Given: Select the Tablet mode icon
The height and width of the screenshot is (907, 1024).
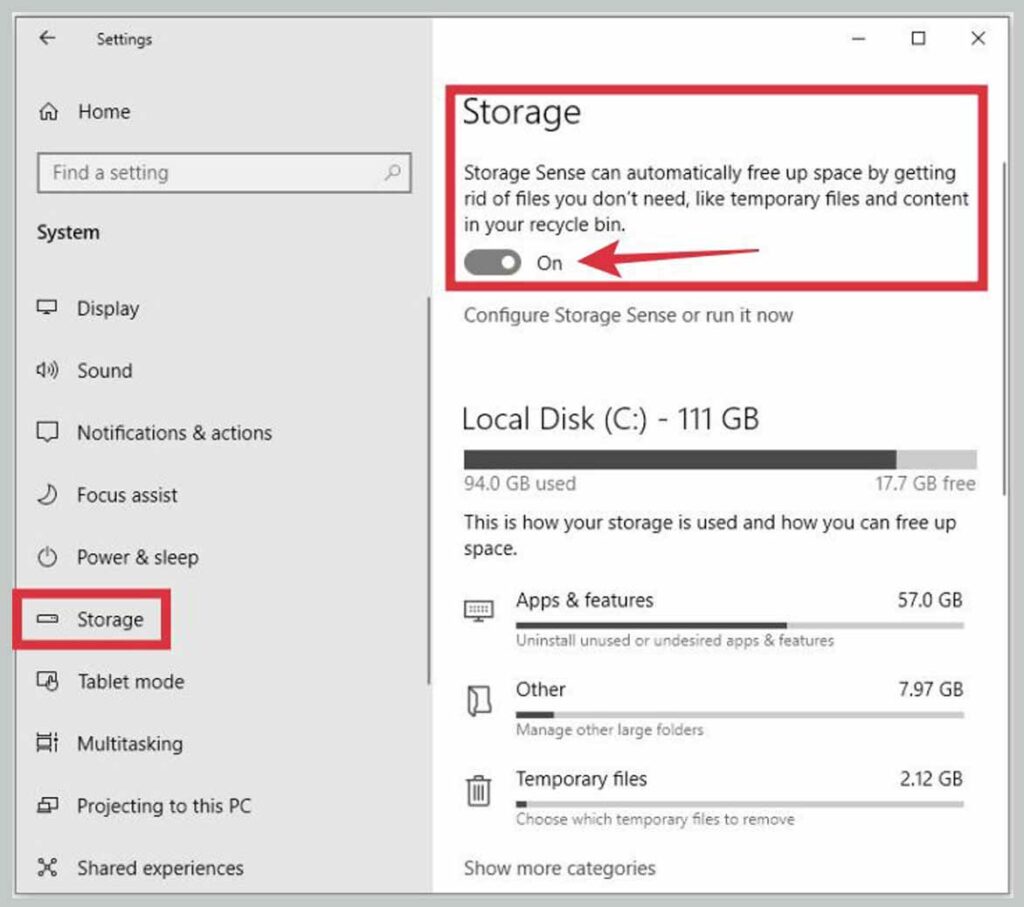Looking at the screenshot, I should (x=46, y=682).
